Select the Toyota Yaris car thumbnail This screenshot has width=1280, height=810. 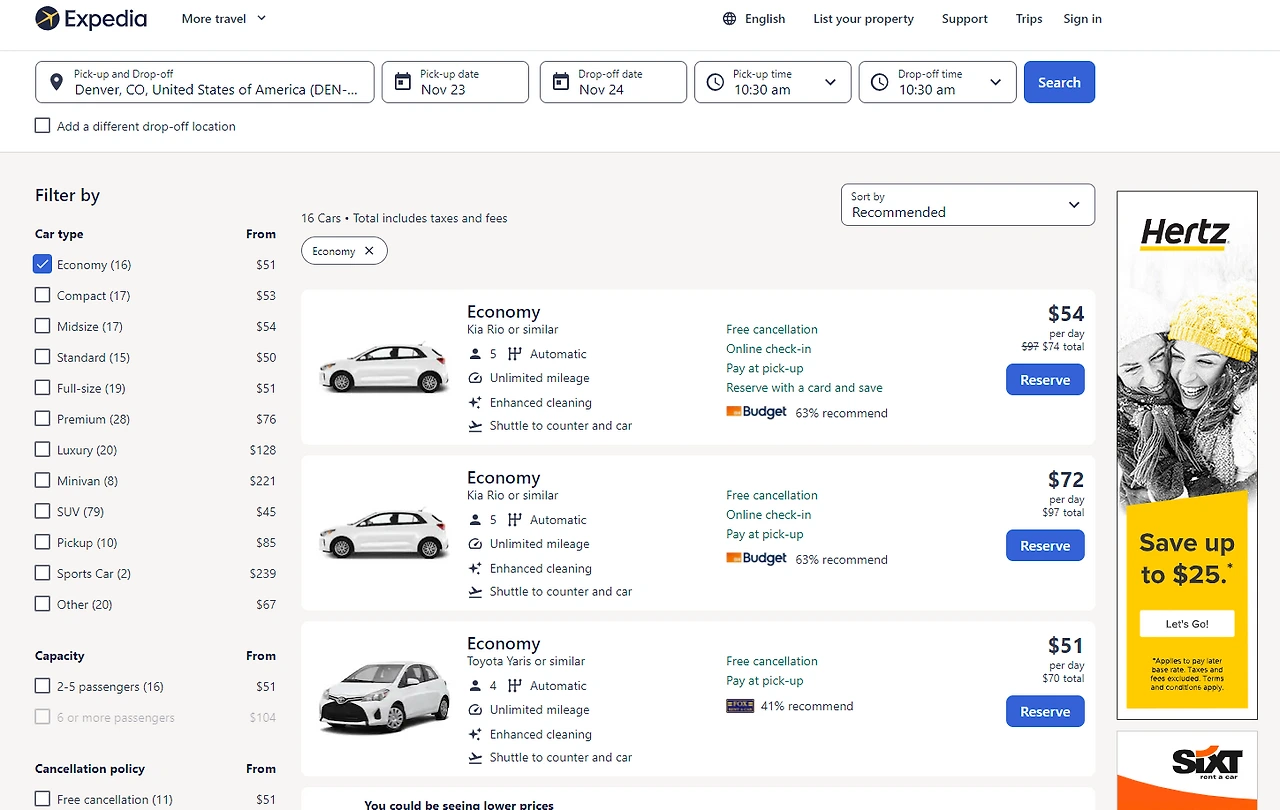[384, 698]
